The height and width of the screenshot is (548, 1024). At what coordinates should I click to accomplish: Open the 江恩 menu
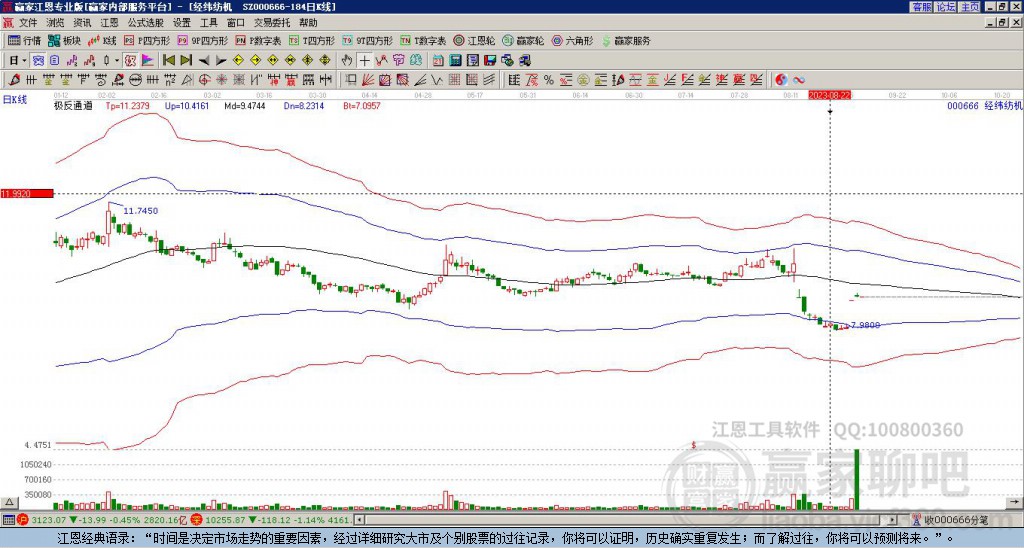[x=109, y=23]
